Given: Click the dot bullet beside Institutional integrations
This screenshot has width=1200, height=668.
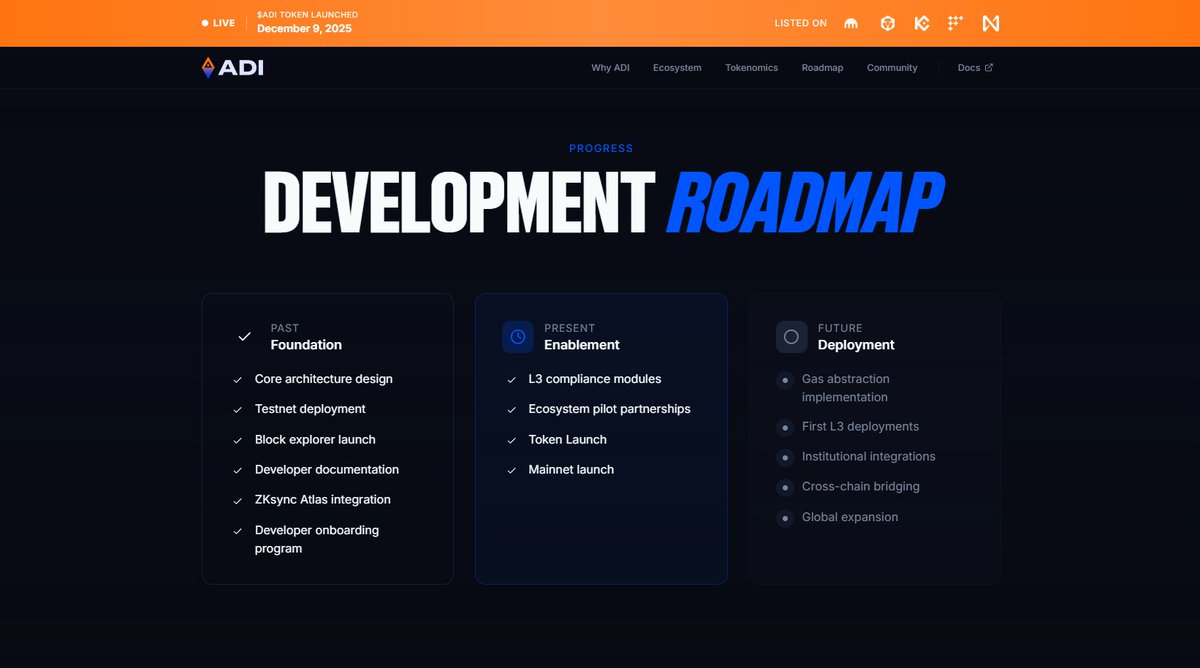Looking at the screenshot, I should click(x=785, y=457).
